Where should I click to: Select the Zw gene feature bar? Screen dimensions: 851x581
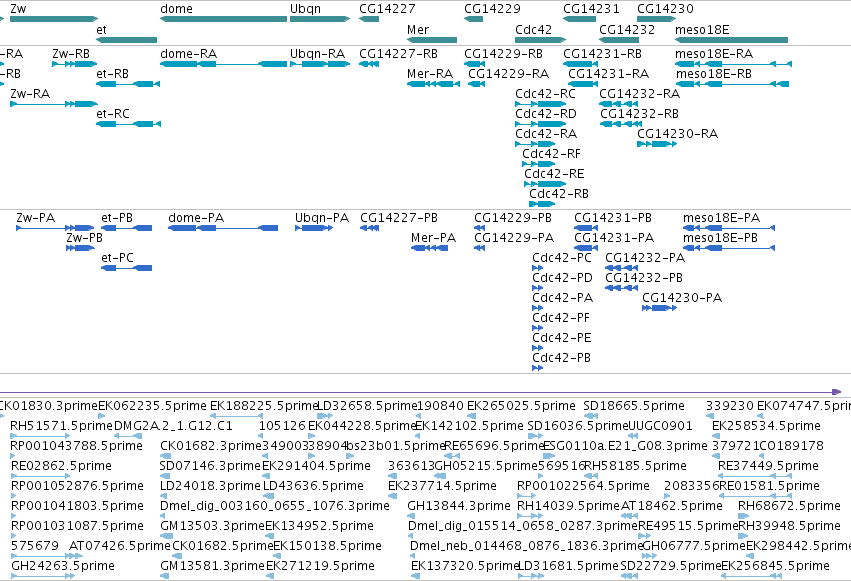(x=54, y=19)
